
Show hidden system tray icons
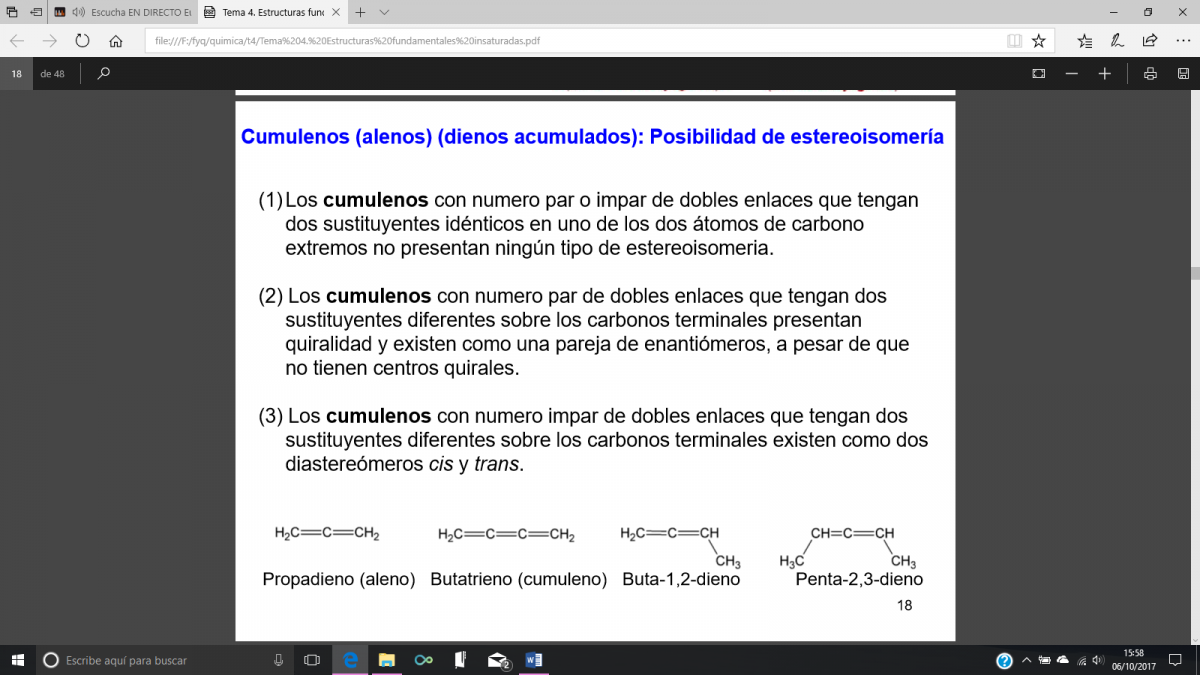click(x=1026, y=660)
